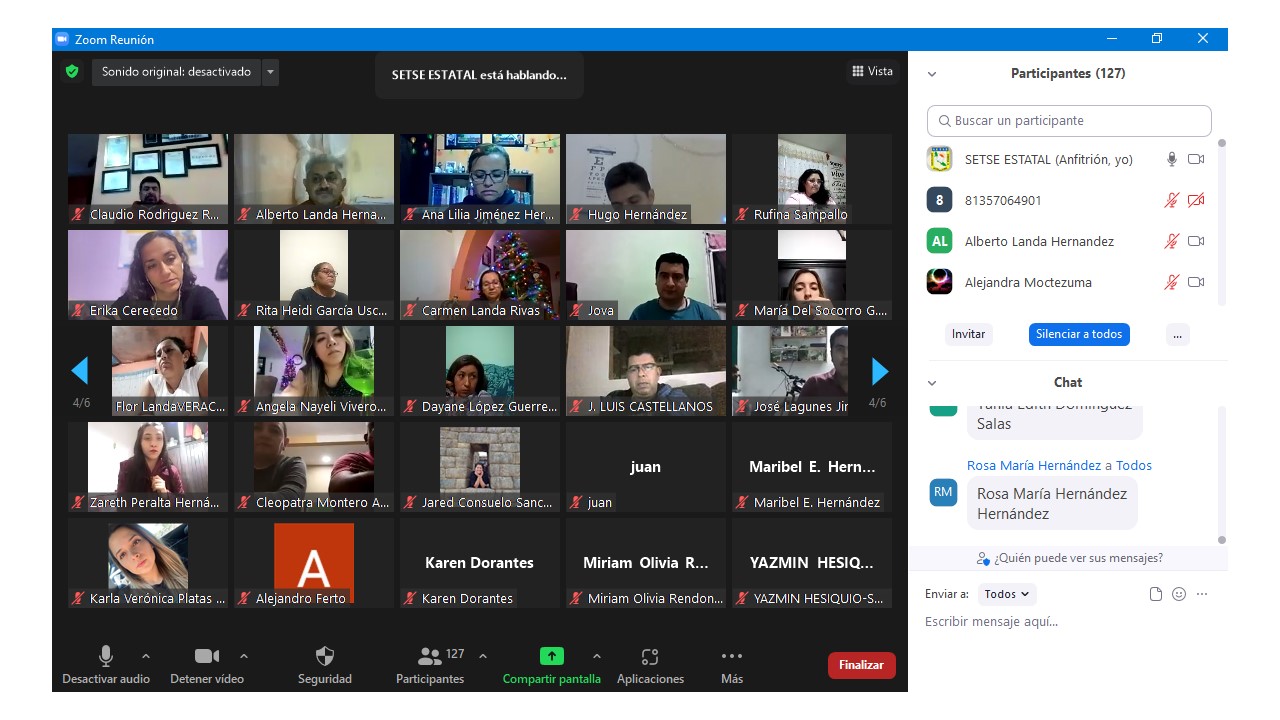Toggle camera icon for Alejandra Moctezuma
This screenshot has height=720, width=1280.
point(1196,282)
